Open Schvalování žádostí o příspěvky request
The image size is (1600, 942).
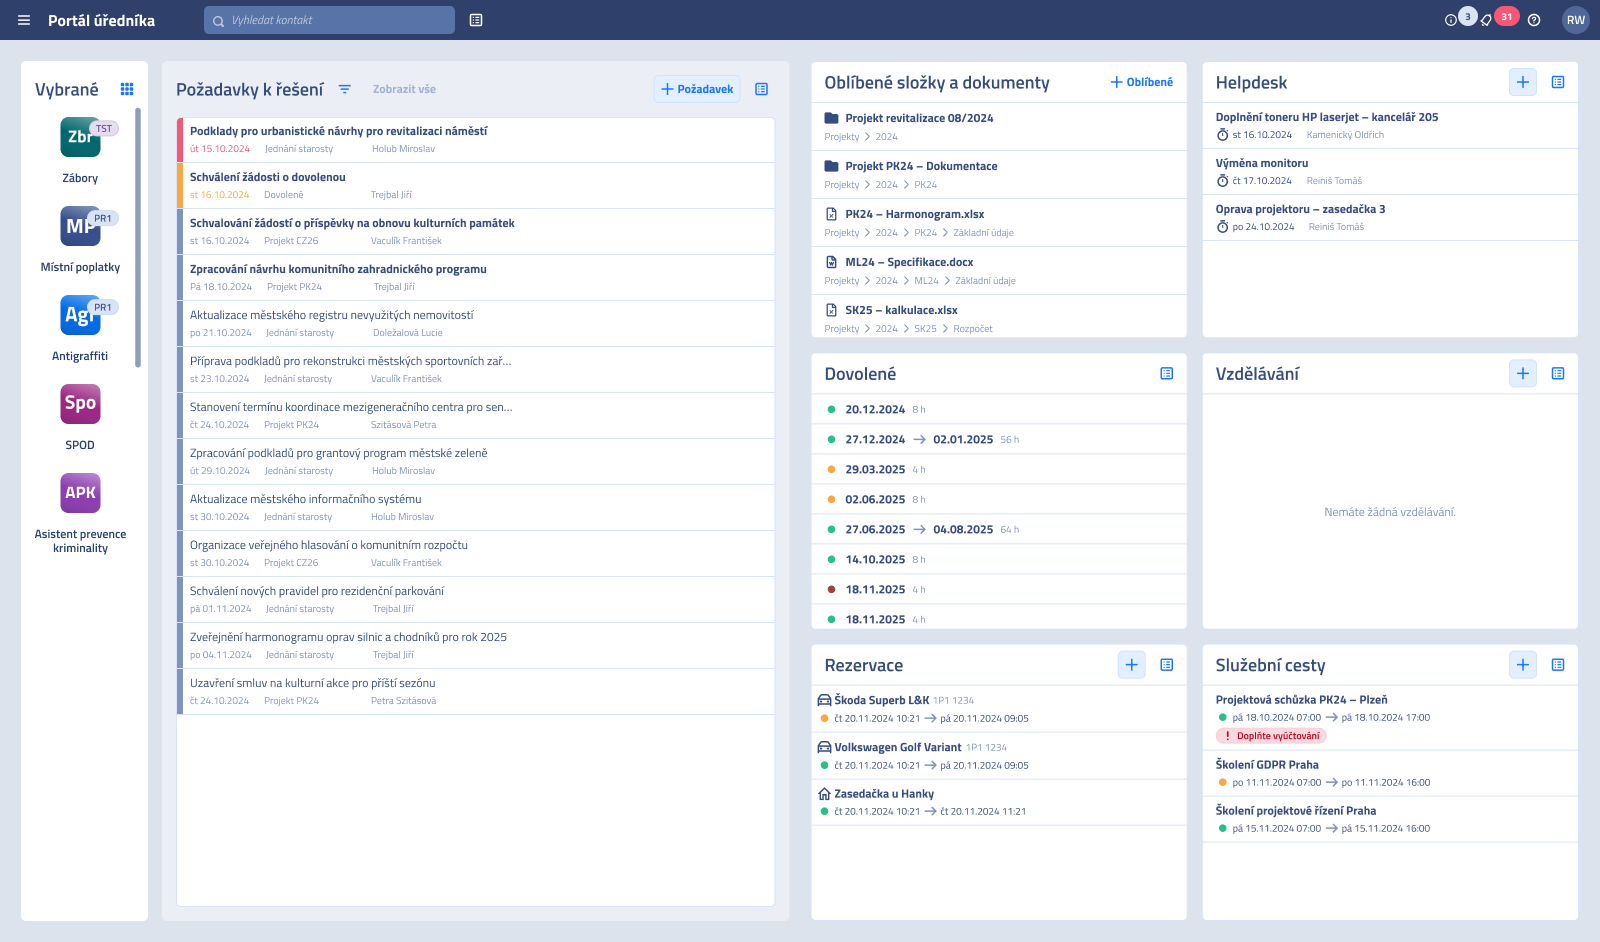click(476, 232)
